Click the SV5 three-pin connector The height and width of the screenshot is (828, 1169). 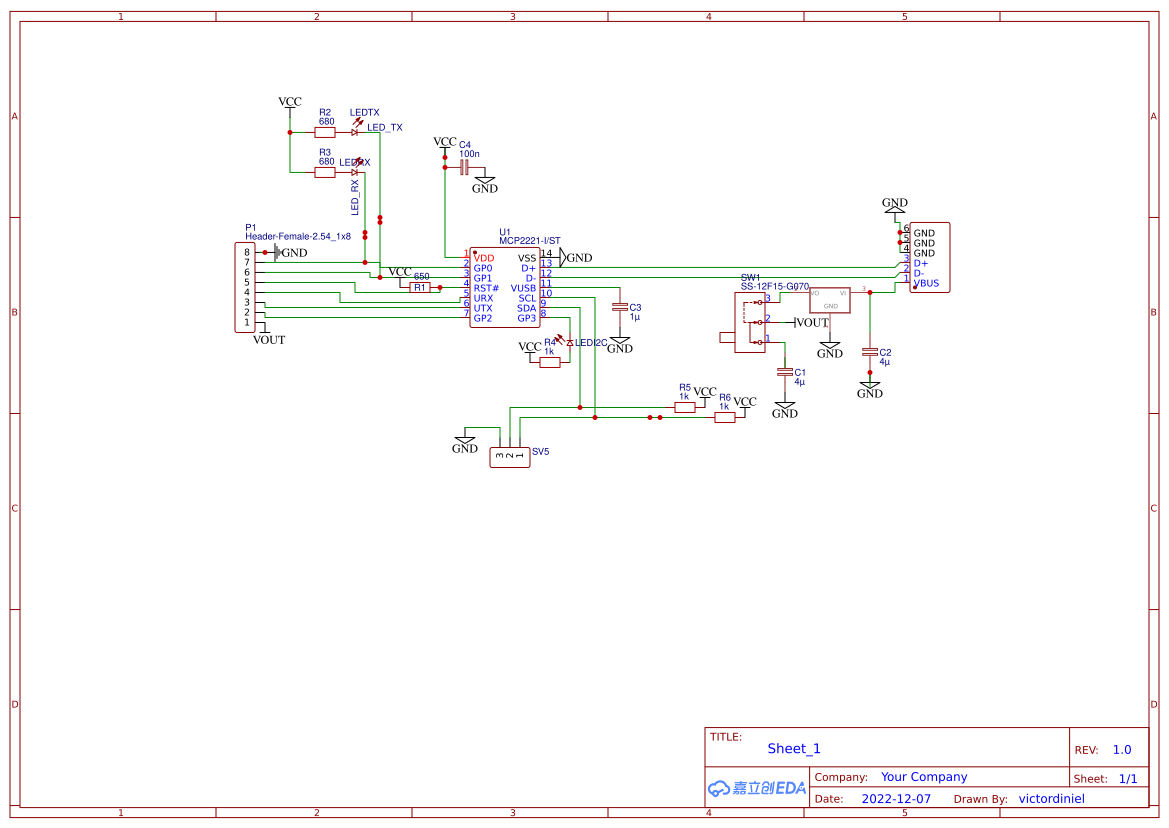[x=509, y=456]
